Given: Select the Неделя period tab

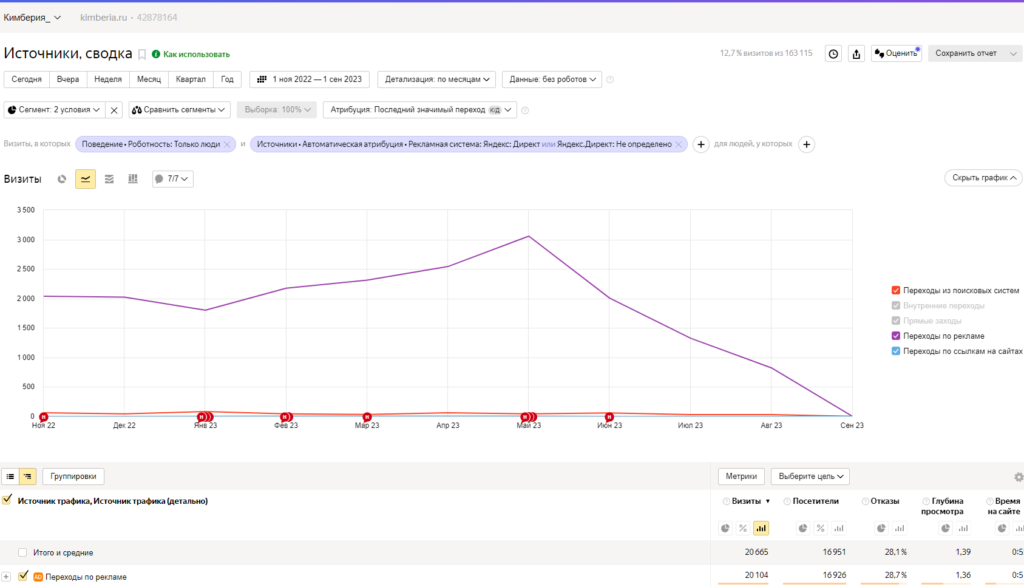Looking at the screenshot, I should (108, 80).
